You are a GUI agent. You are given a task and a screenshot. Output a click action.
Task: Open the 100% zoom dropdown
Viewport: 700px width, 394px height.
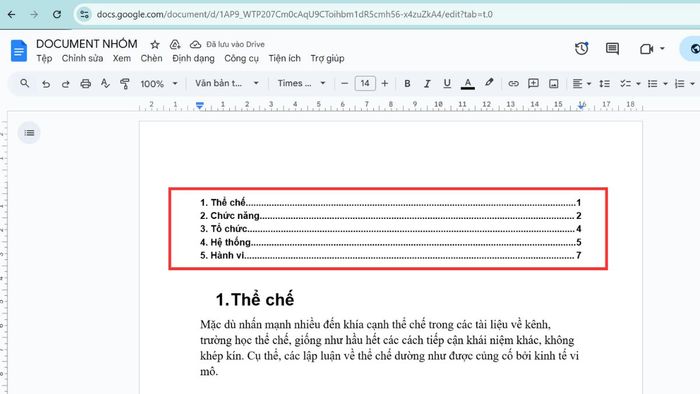pyautogui.click(x=159, y=84)
